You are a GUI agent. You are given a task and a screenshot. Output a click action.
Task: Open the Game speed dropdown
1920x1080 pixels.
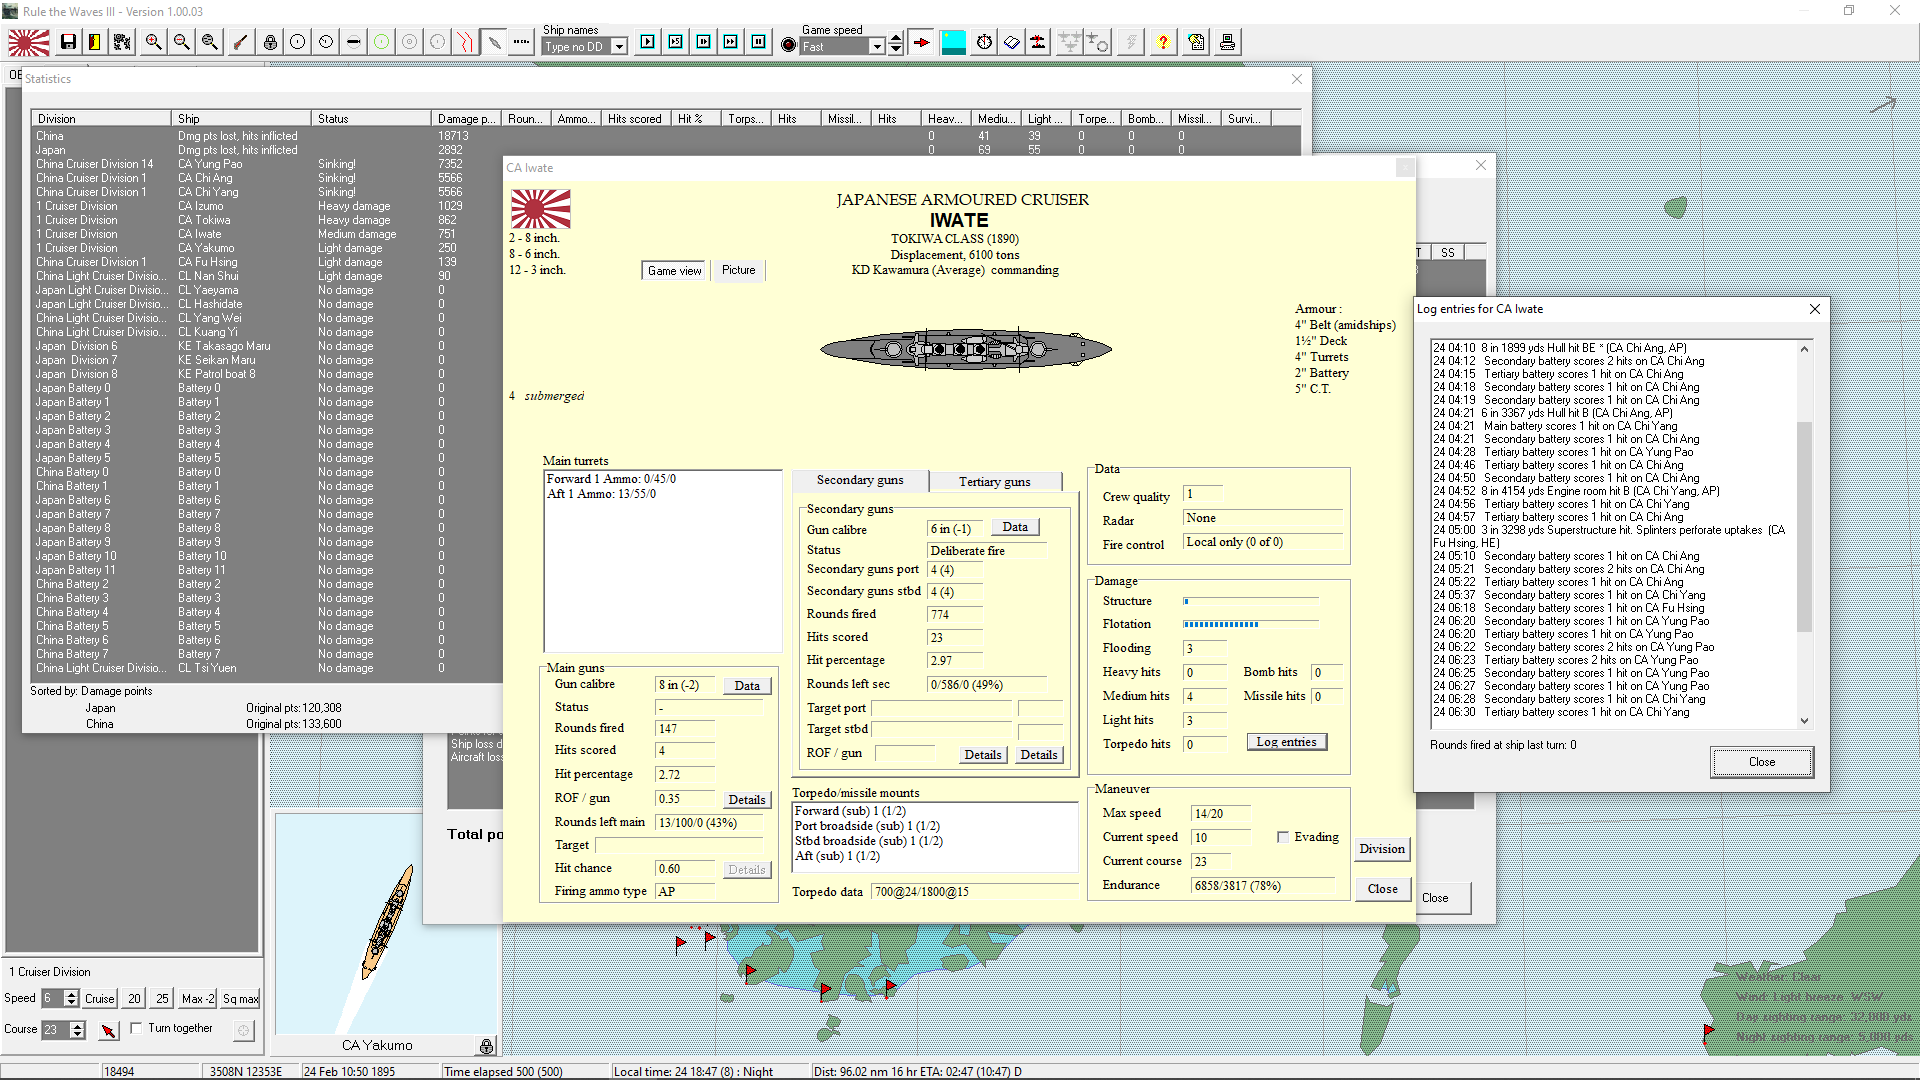(x=877, y=47)
